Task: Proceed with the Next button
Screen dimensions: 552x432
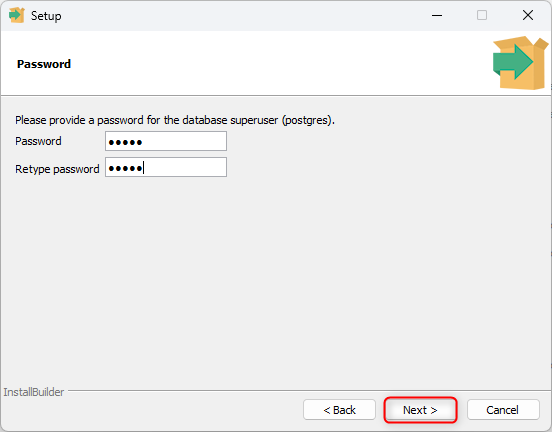Action: click(x=420, y=410)
